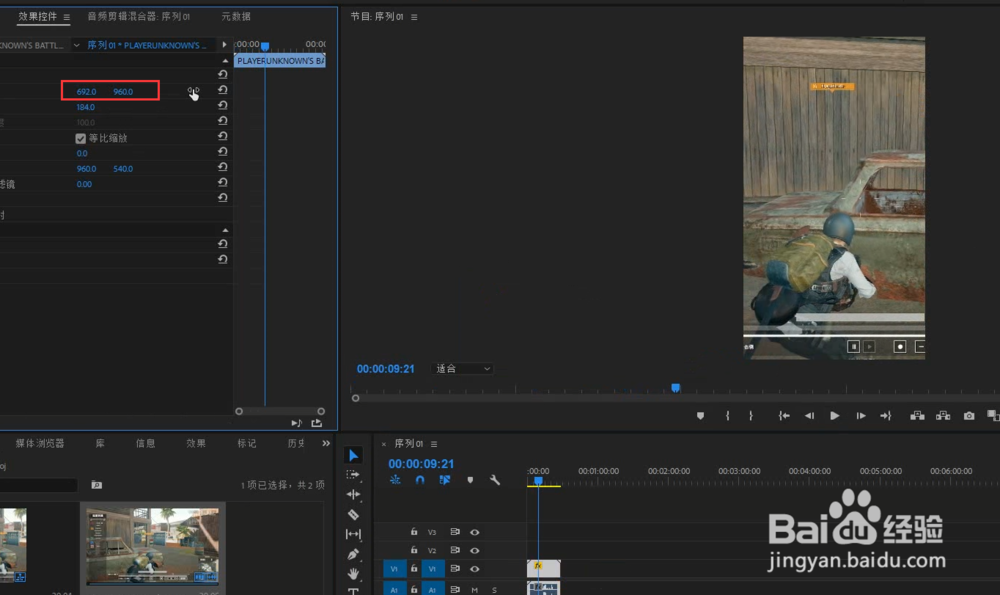Viewport: 1000px width, 595px height.
Task: Select the Hand tool
Action: click(x=353, y=574)
